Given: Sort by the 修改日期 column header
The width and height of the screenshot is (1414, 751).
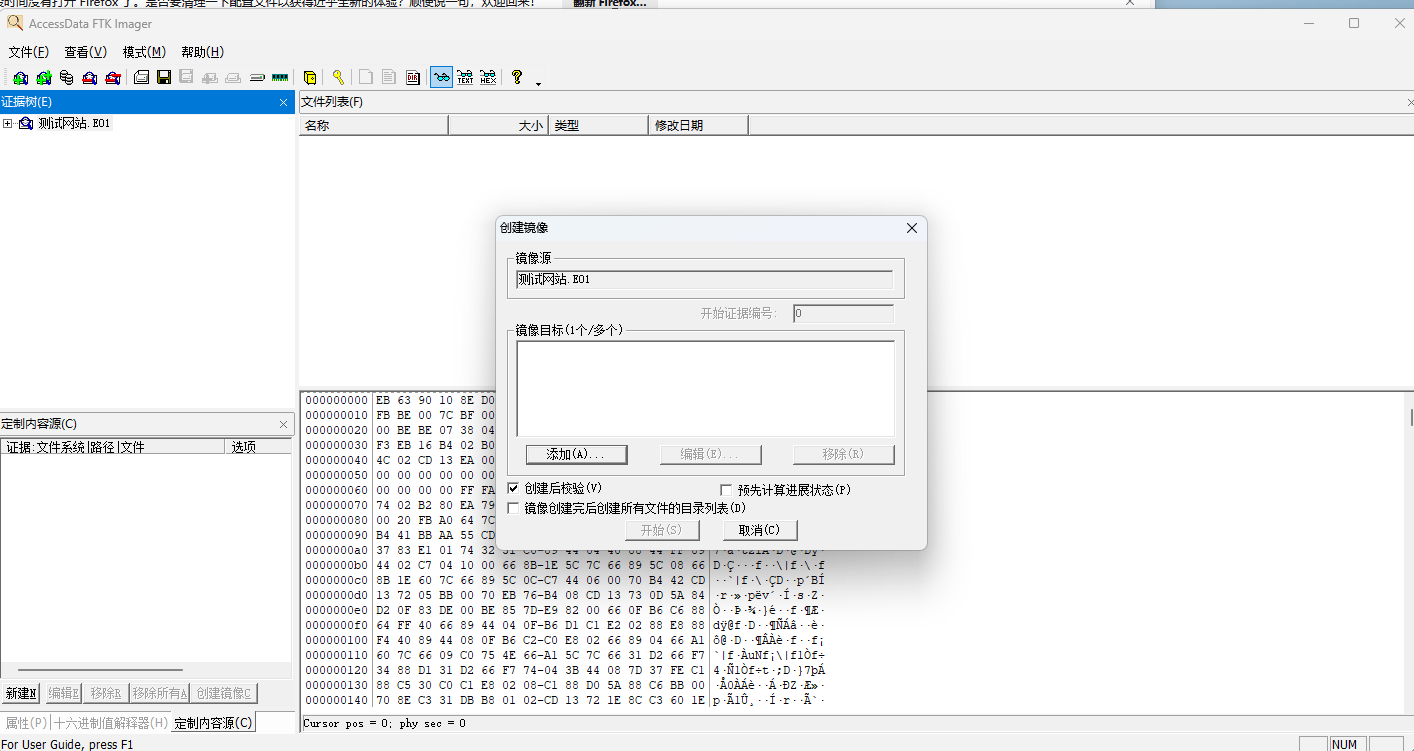Looking at the screenshot, I should [x=698, y=125].
